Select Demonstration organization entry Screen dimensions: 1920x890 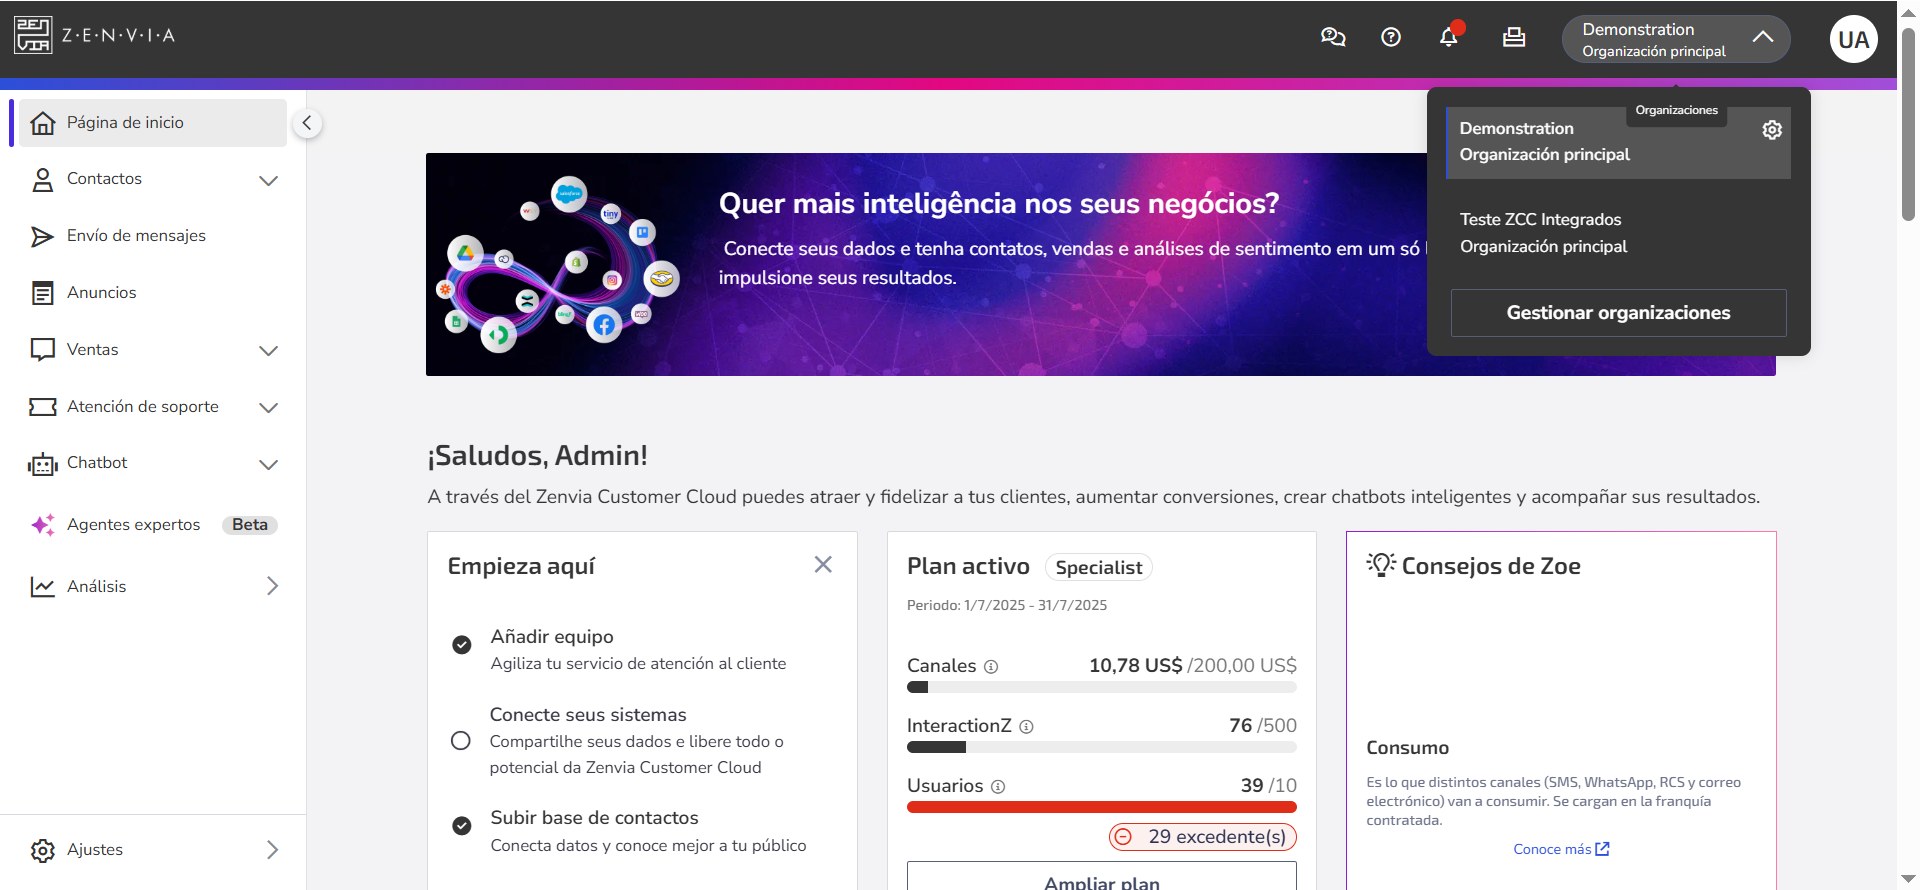click(1618, 142)
